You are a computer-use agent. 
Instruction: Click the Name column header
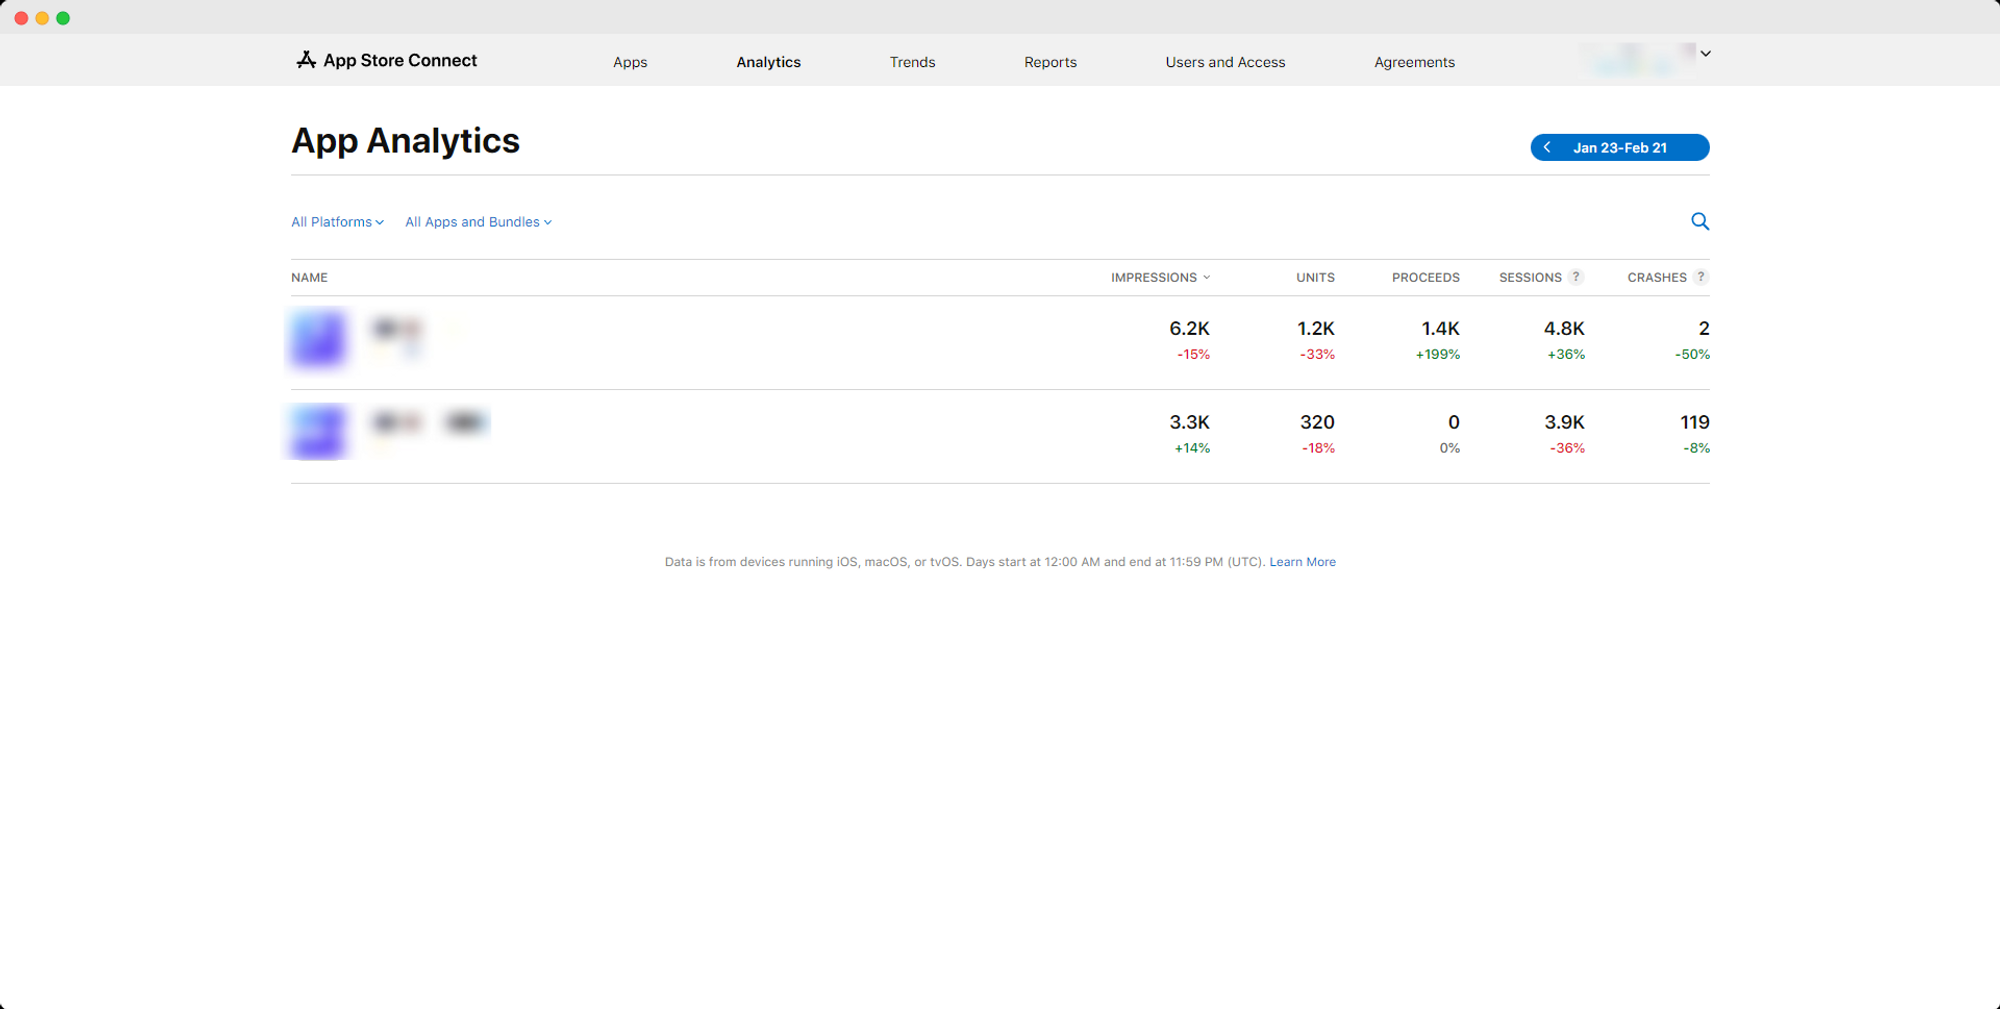click(309, 277)
